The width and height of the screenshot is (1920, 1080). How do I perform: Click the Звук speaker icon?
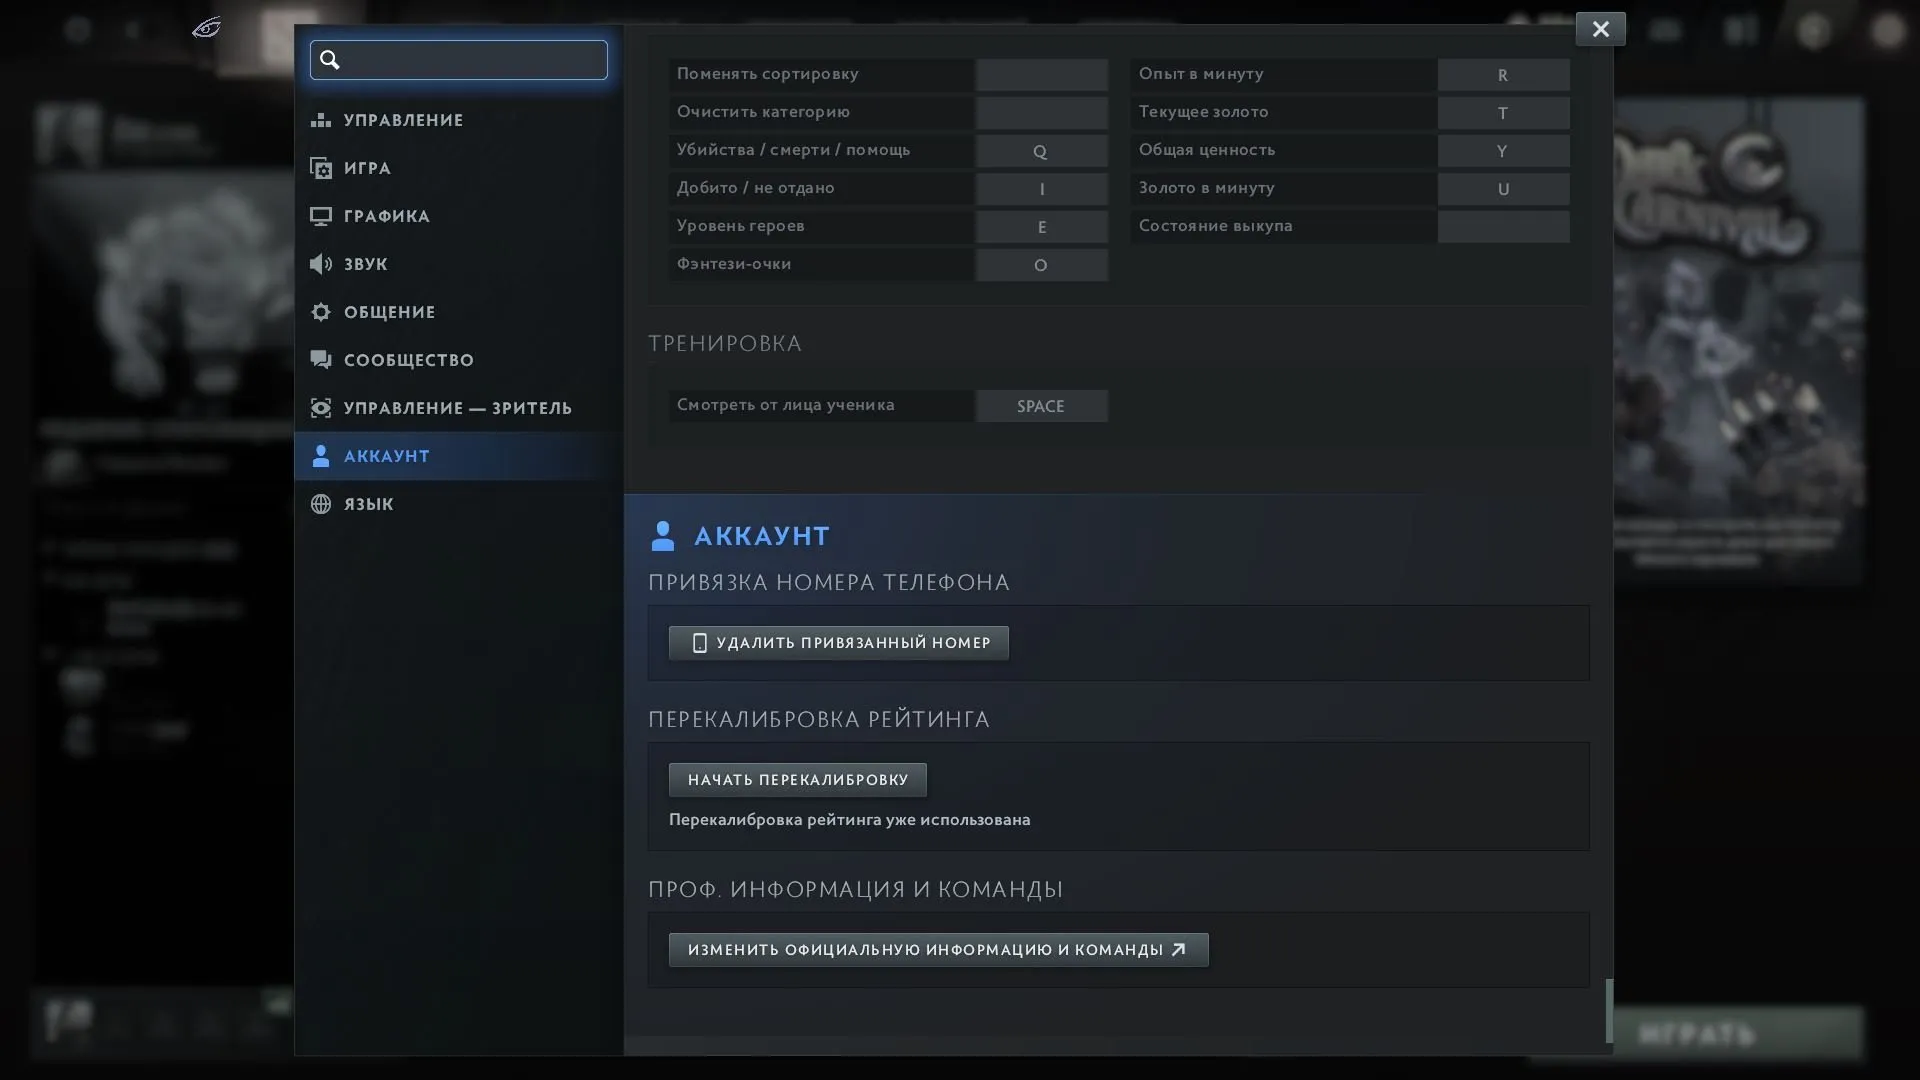click(x=321, y=264)
